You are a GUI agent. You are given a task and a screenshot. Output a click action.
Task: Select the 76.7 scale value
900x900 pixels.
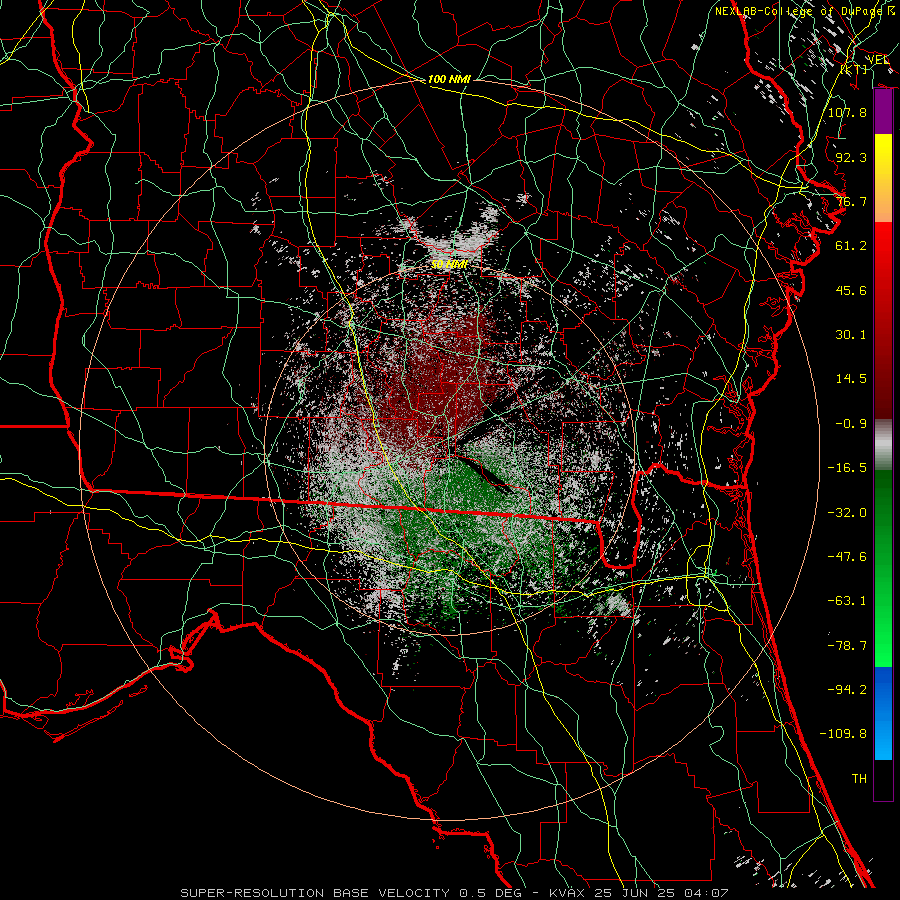click(x=851, y=201)
